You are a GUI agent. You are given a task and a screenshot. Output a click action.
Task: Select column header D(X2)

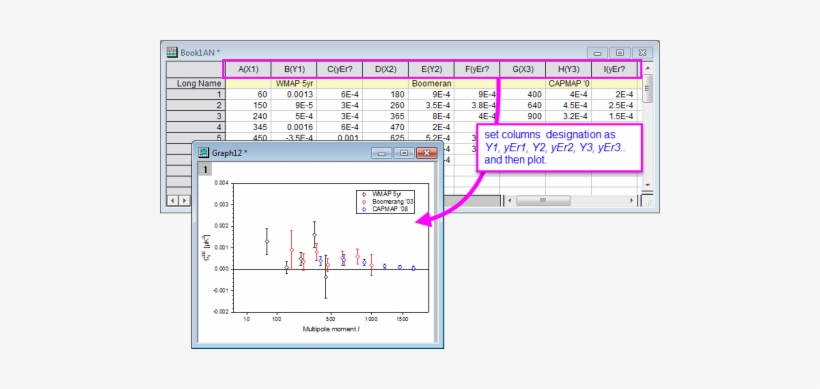click(385, 69)
